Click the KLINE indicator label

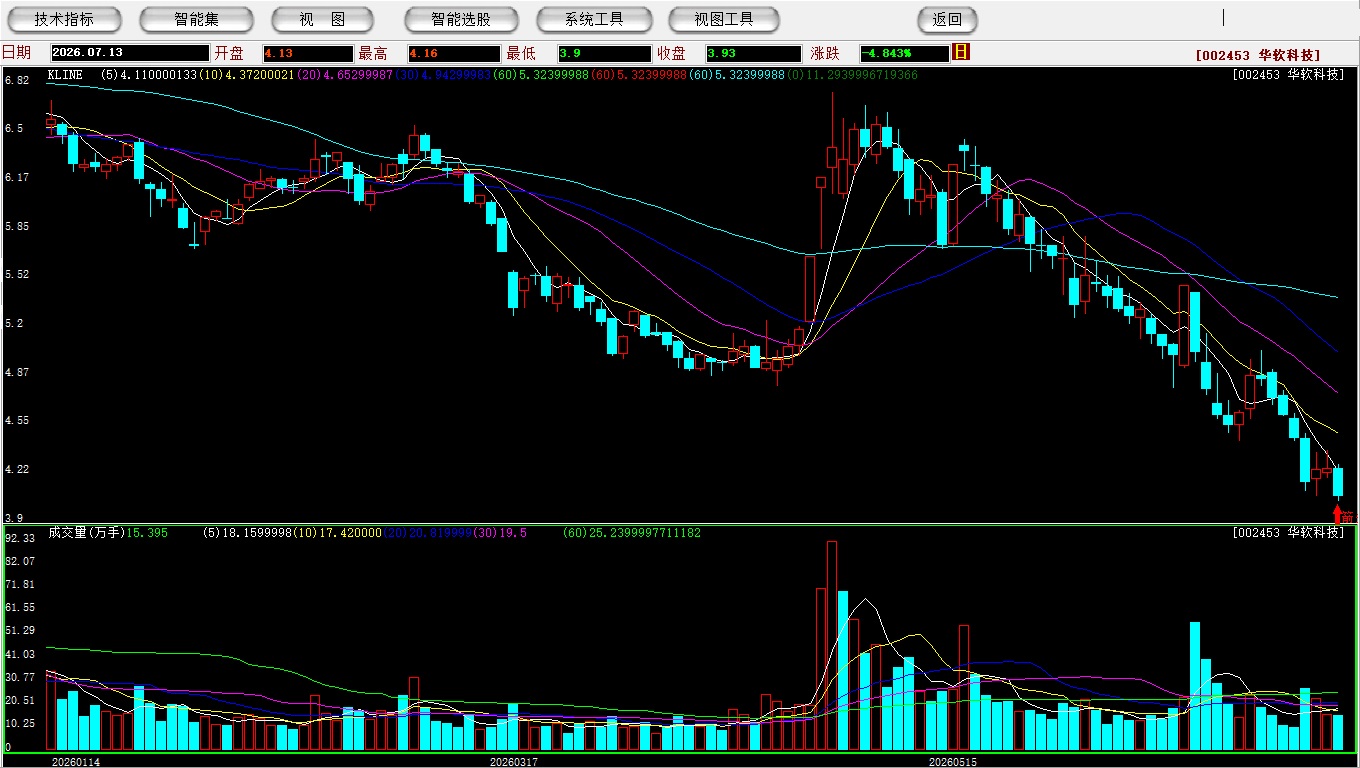(x=65, y=75)
